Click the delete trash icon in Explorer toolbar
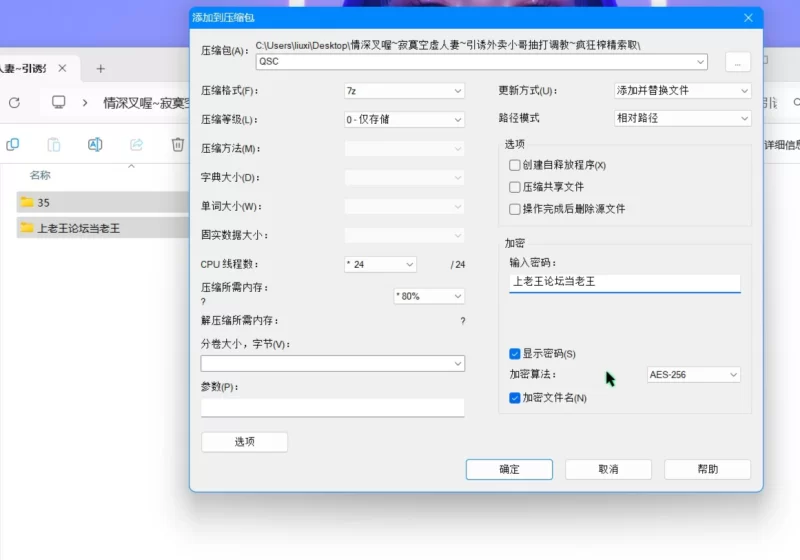This screenshot has height=560, width=800. pyautogui.click(x=178, y=145)
